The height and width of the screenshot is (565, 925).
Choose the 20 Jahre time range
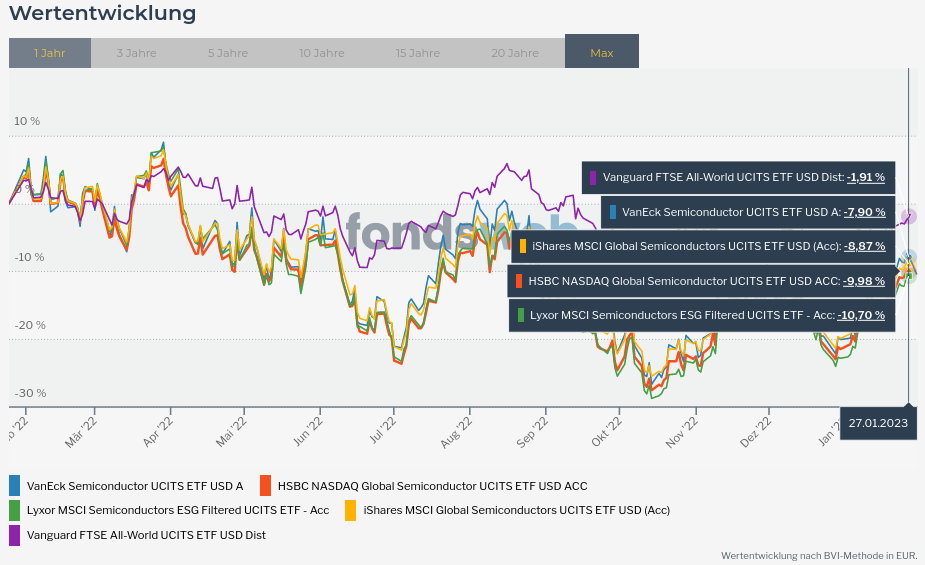click(x=515, y=53)
